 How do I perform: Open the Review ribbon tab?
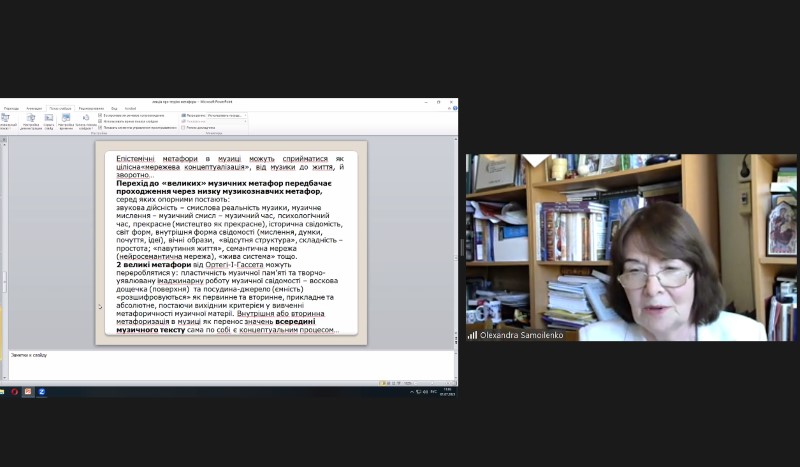point(90,108)
